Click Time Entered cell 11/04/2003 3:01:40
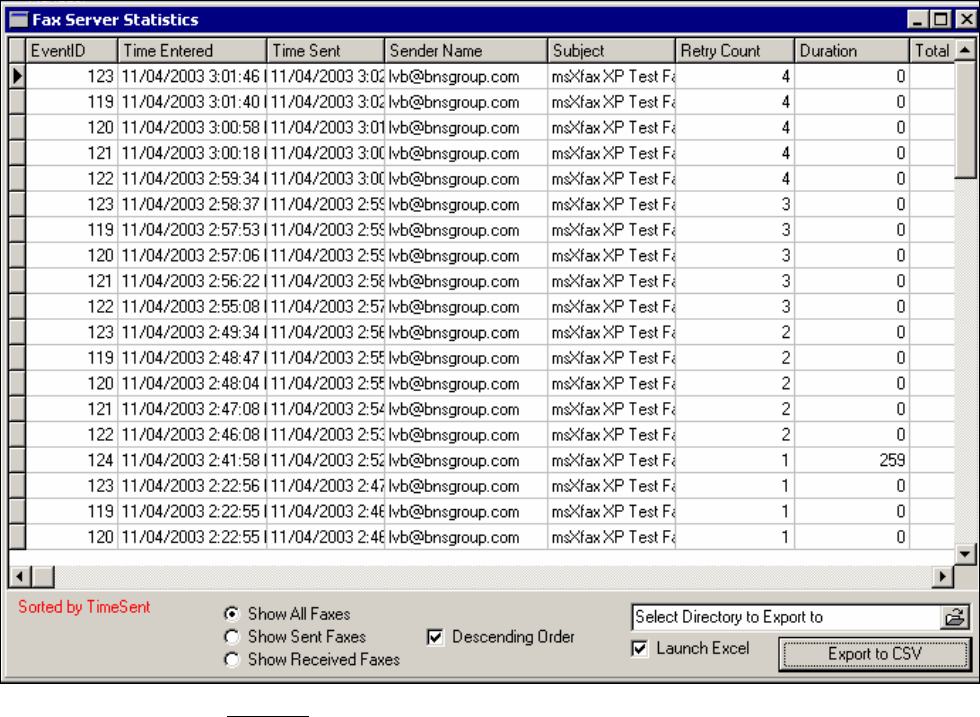980x717 pixels. click(x=192, y=102)
